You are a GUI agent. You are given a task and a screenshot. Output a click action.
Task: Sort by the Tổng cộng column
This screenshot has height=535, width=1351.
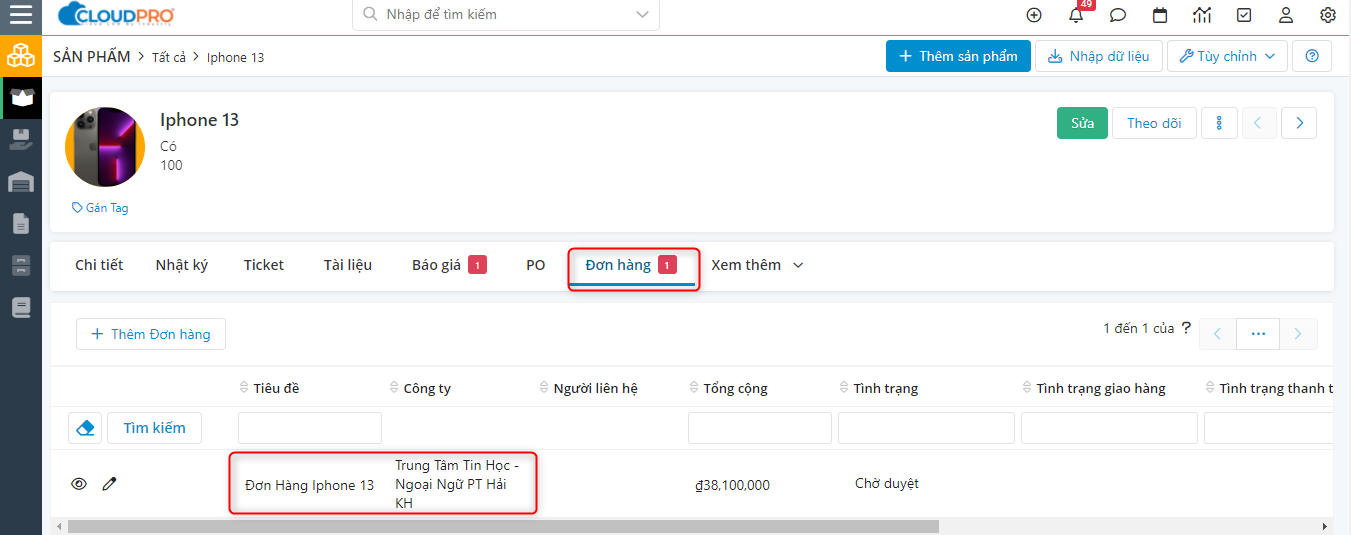tap(728, 388)
